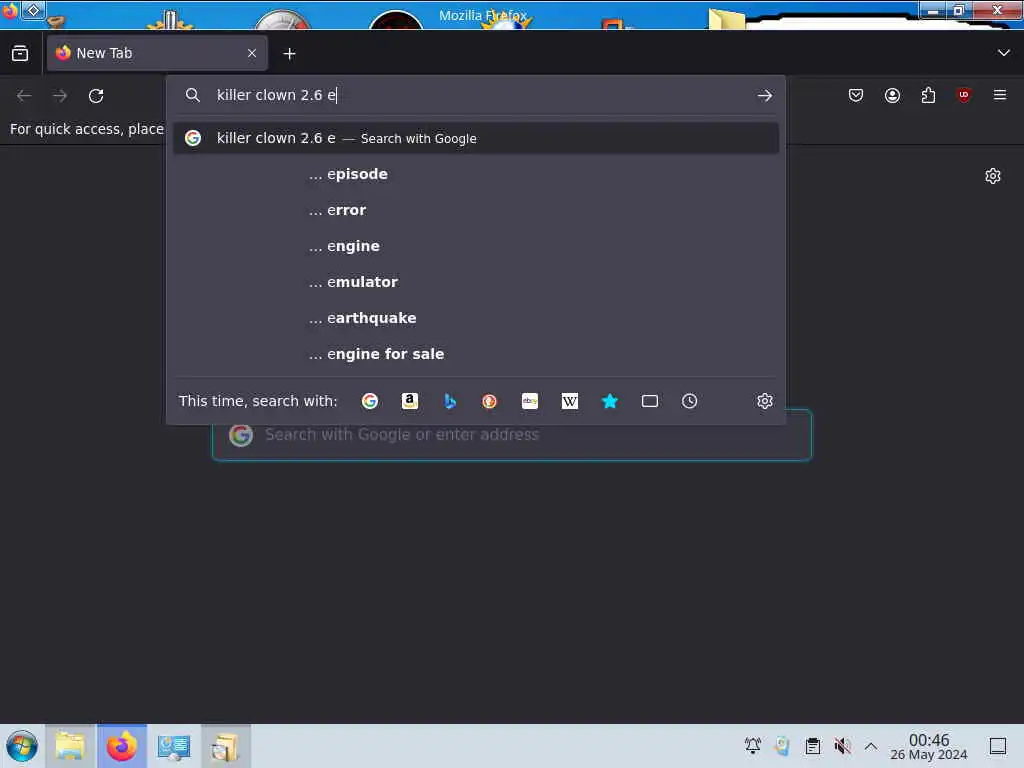Close the New Tab tab

252,54
